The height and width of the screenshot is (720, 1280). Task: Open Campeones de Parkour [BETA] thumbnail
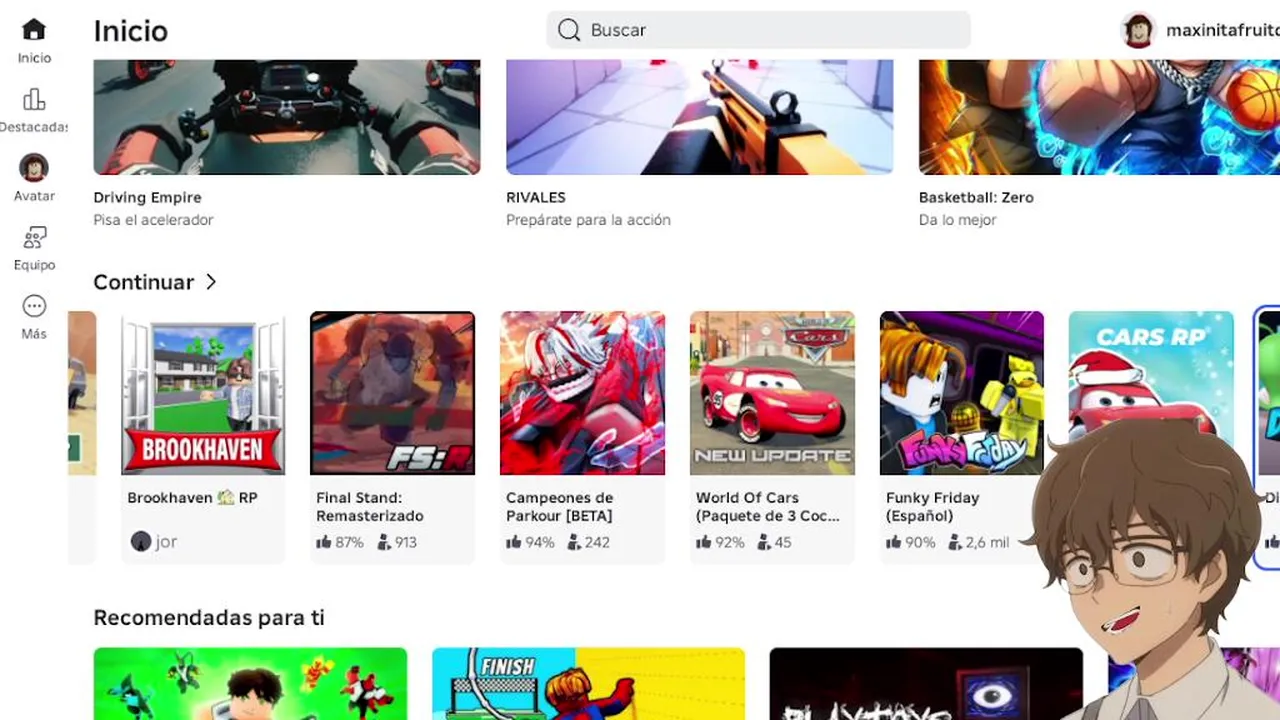click(583, 393)
